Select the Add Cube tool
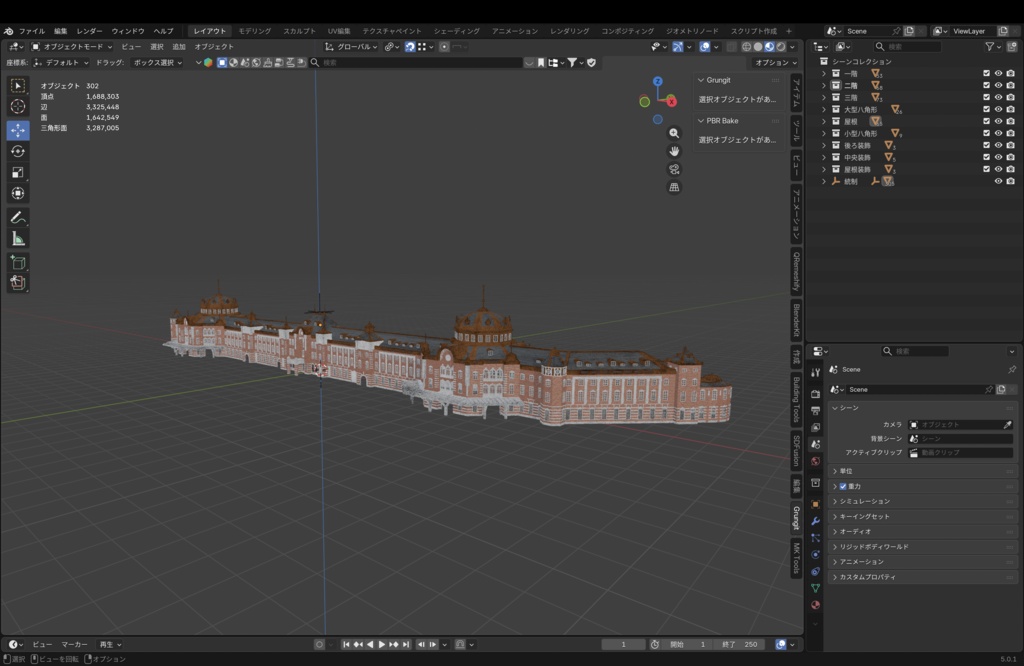The image size is (1024, 666). pos(18,262)
